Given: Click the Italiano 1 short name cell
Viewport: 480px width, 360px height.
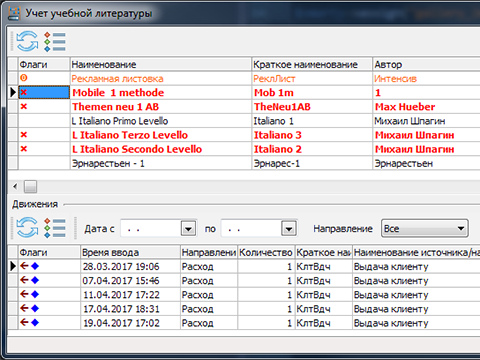Looking at the screenshot, I should coord(312,121).
